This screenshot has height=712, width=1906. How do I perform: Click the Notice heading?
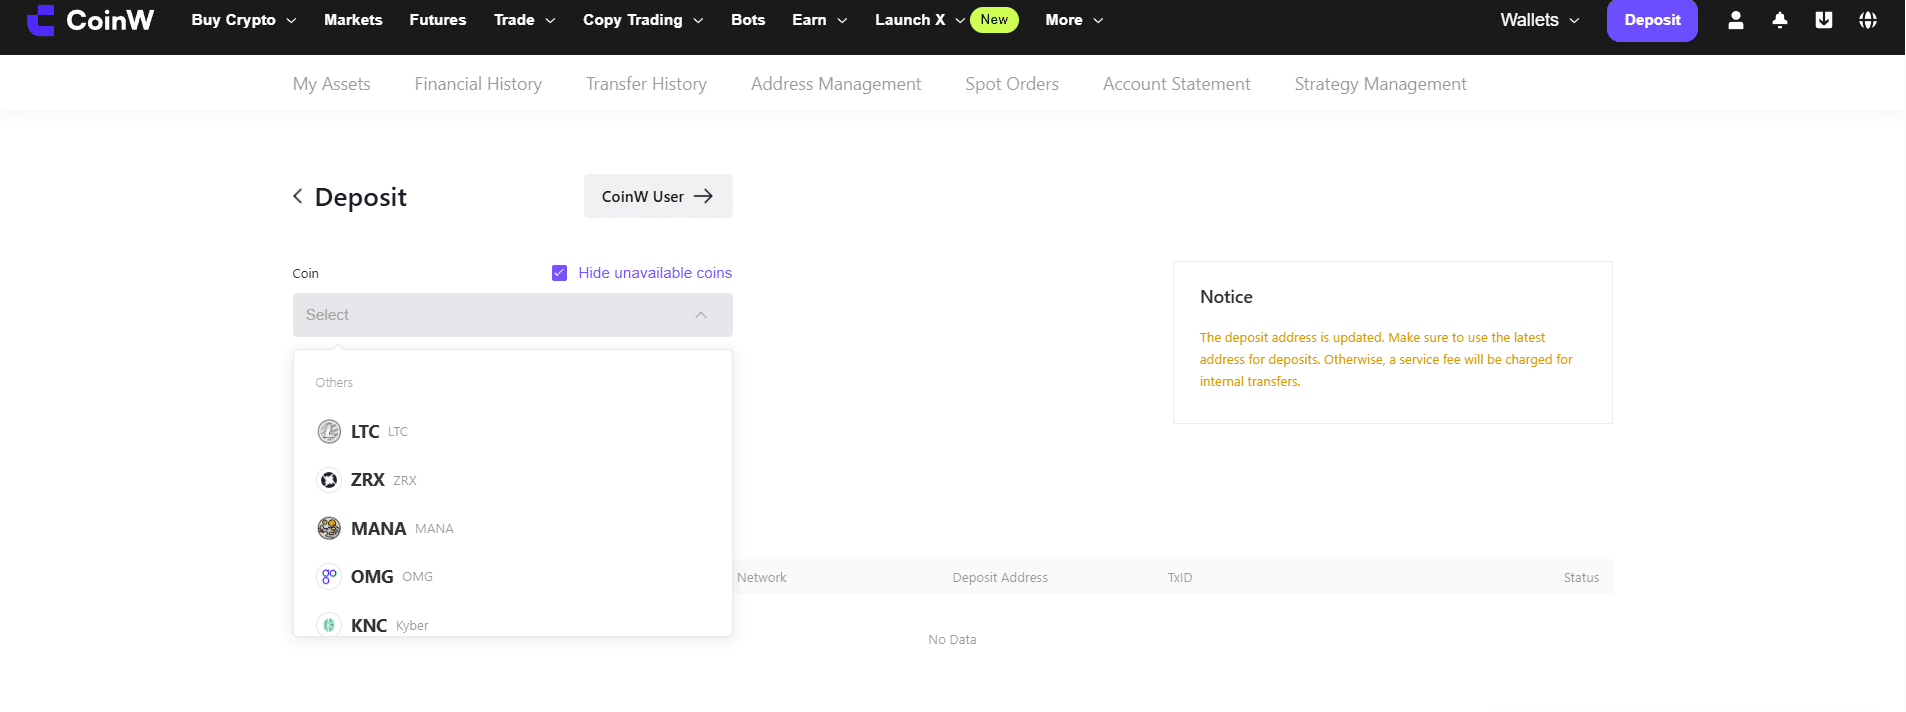[x=1226, y=297]
